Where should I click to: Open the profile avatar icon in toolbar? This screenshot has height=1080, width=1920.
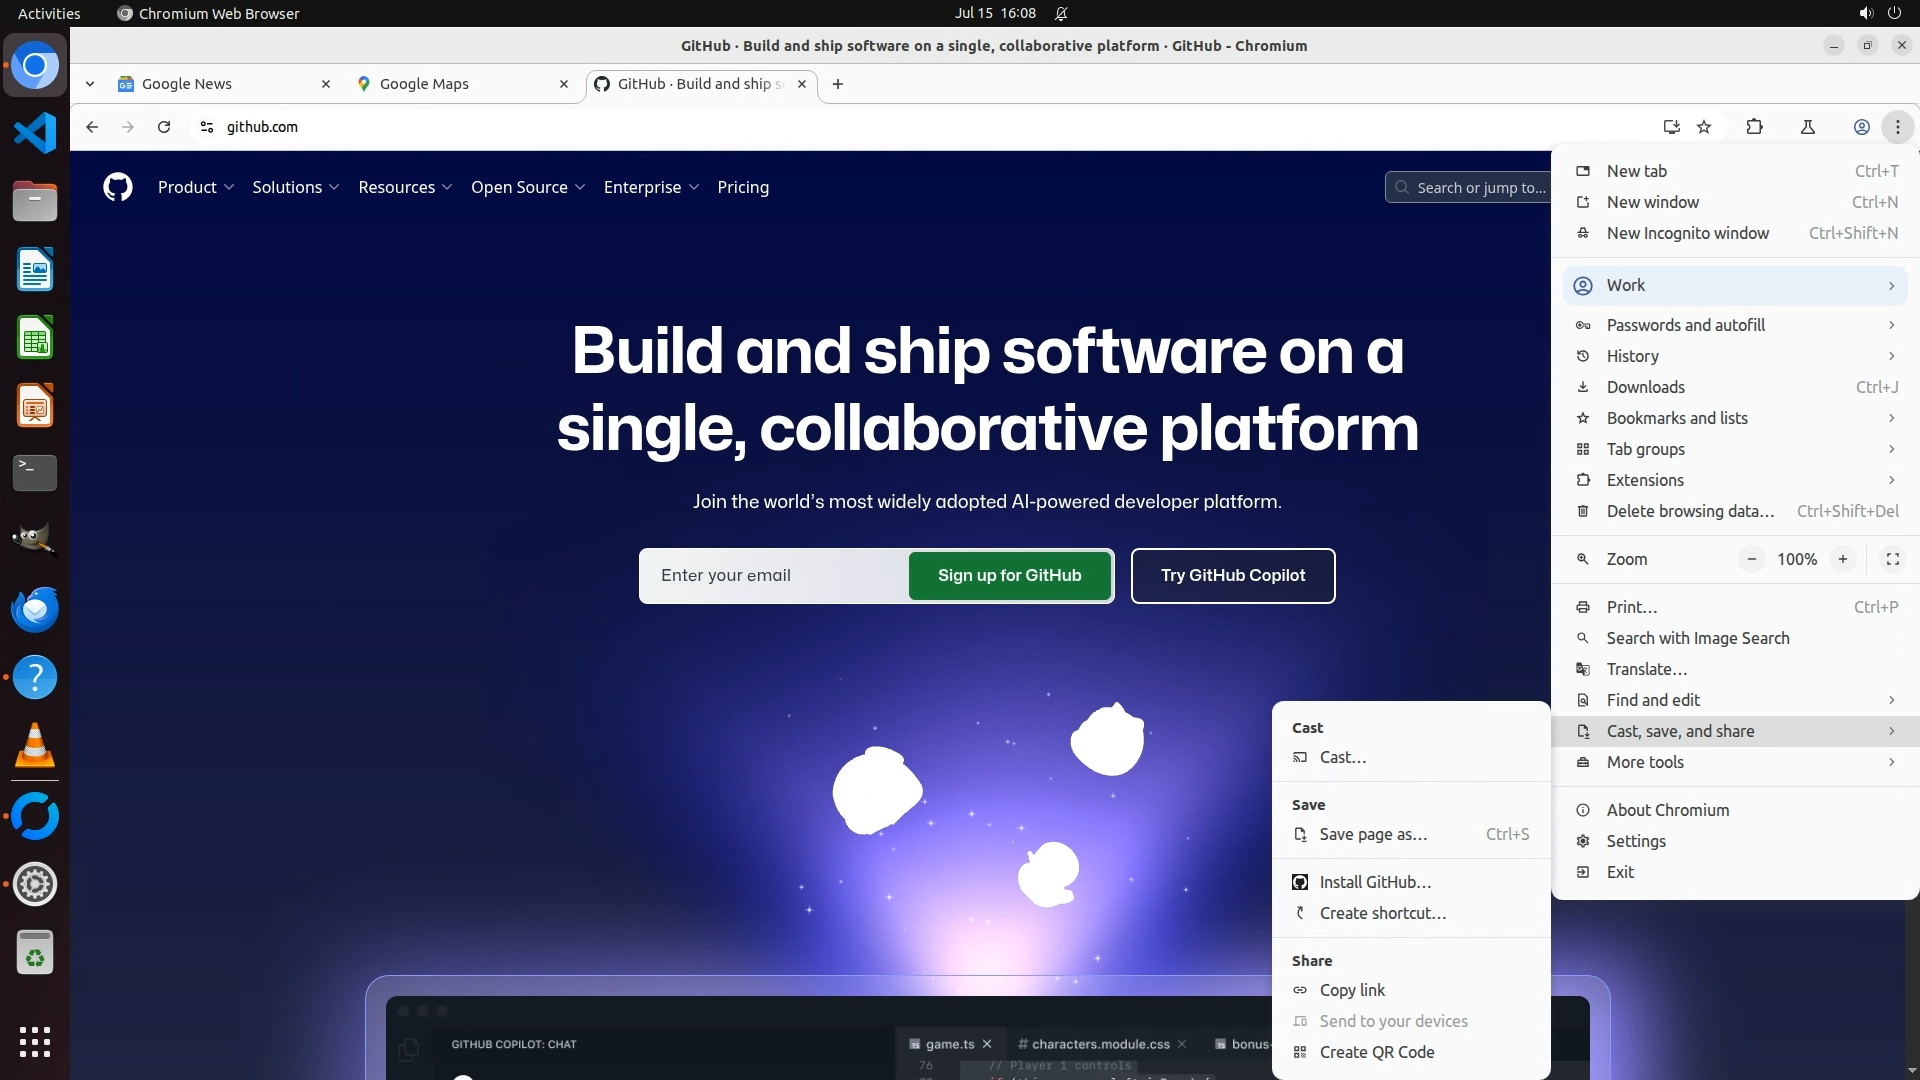tap(1861, 127)
